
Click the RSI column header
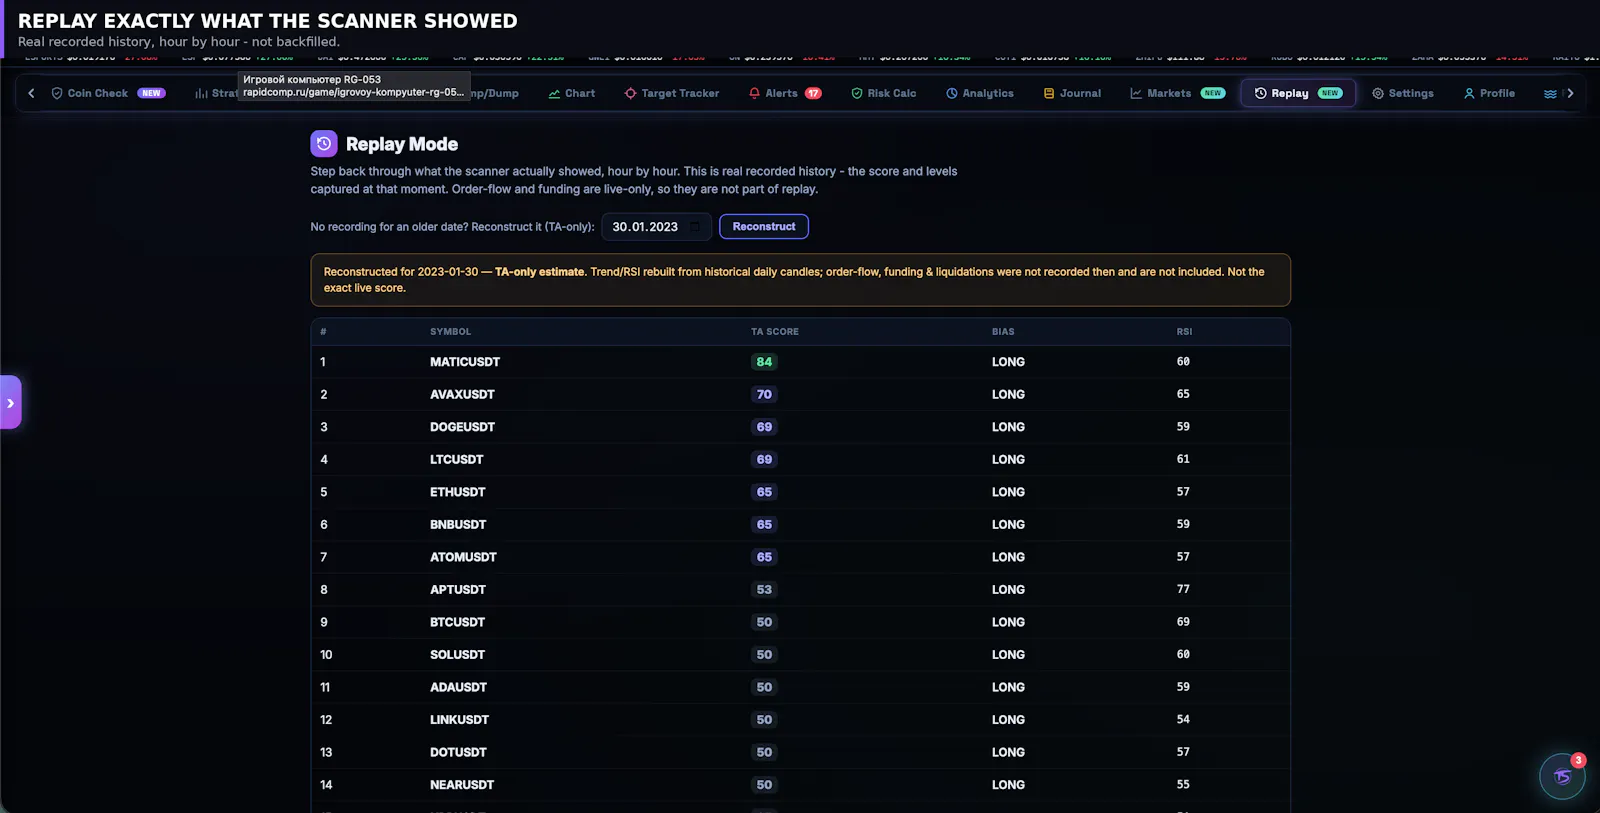(x=1184, y=332)
